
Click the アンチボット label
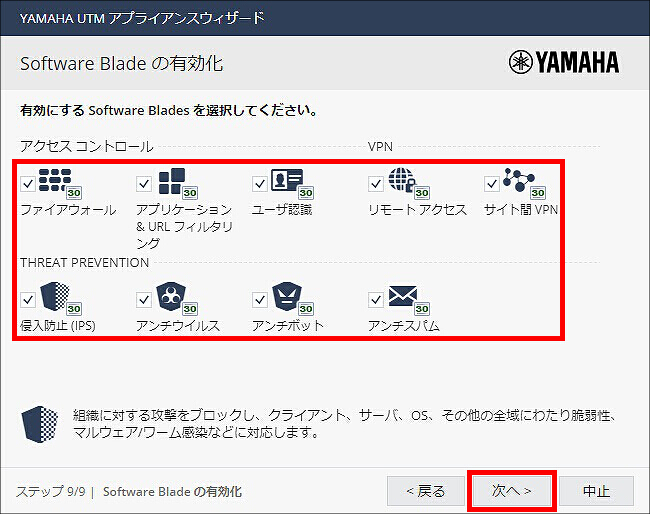288,326
